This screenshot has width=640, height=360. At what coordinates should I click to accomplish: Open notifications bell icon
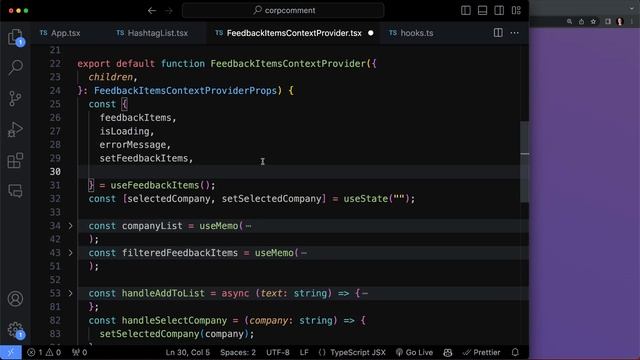515,352
